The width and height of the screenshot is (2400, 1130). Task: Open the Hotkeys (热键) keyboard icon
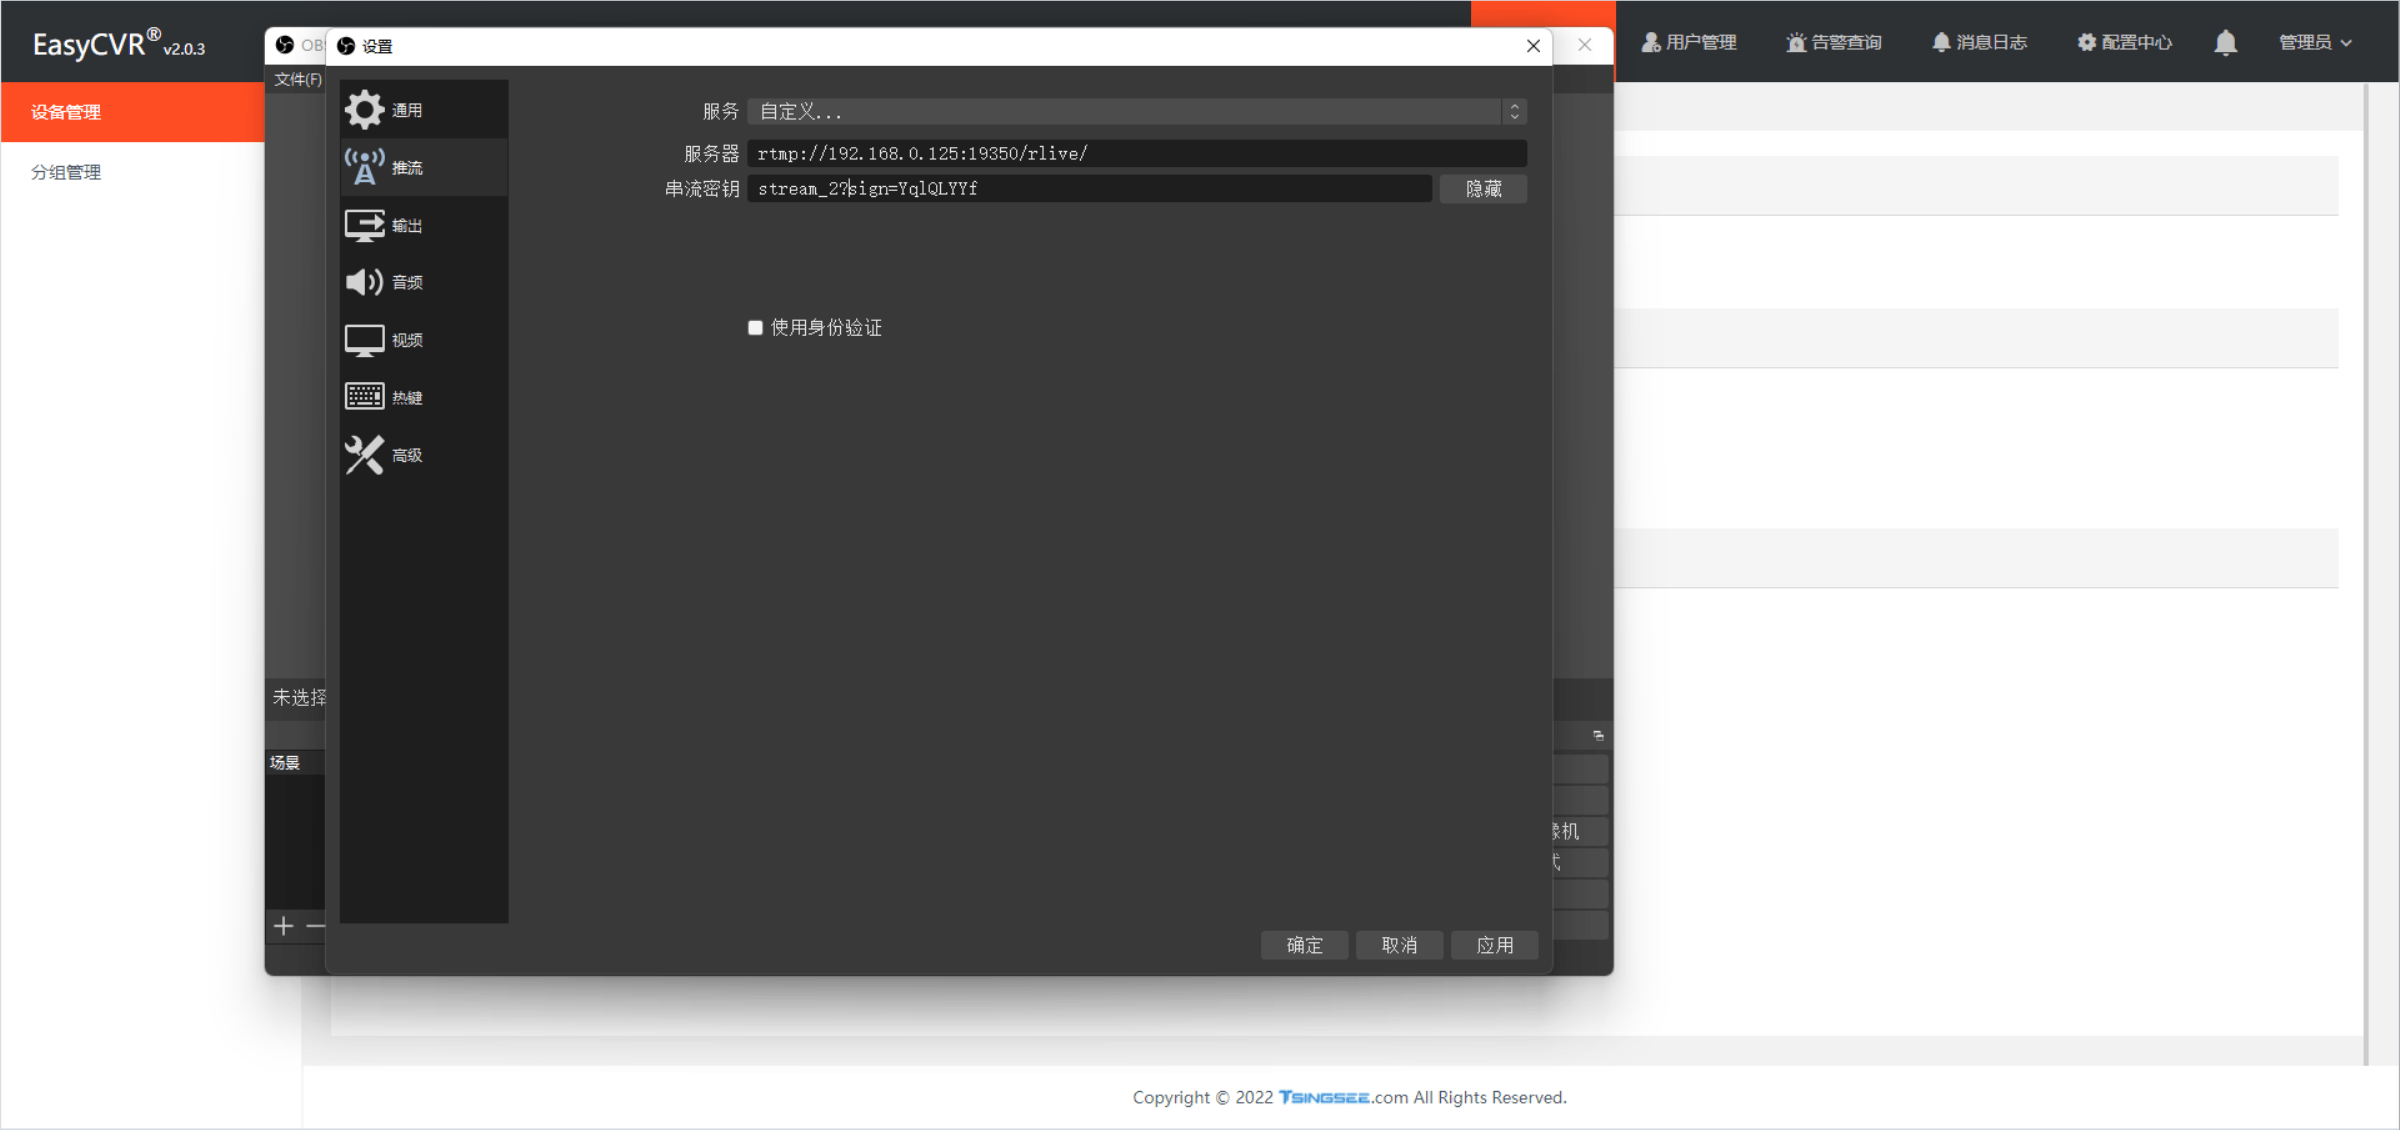click(364, 397)
